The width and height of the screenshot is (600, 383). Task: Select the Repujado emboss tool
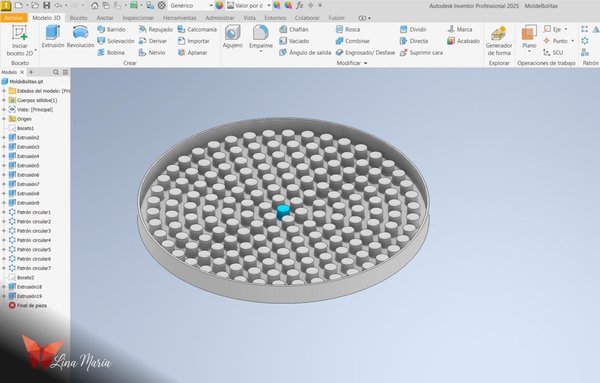pyautogui.click(x=156, y=29)
